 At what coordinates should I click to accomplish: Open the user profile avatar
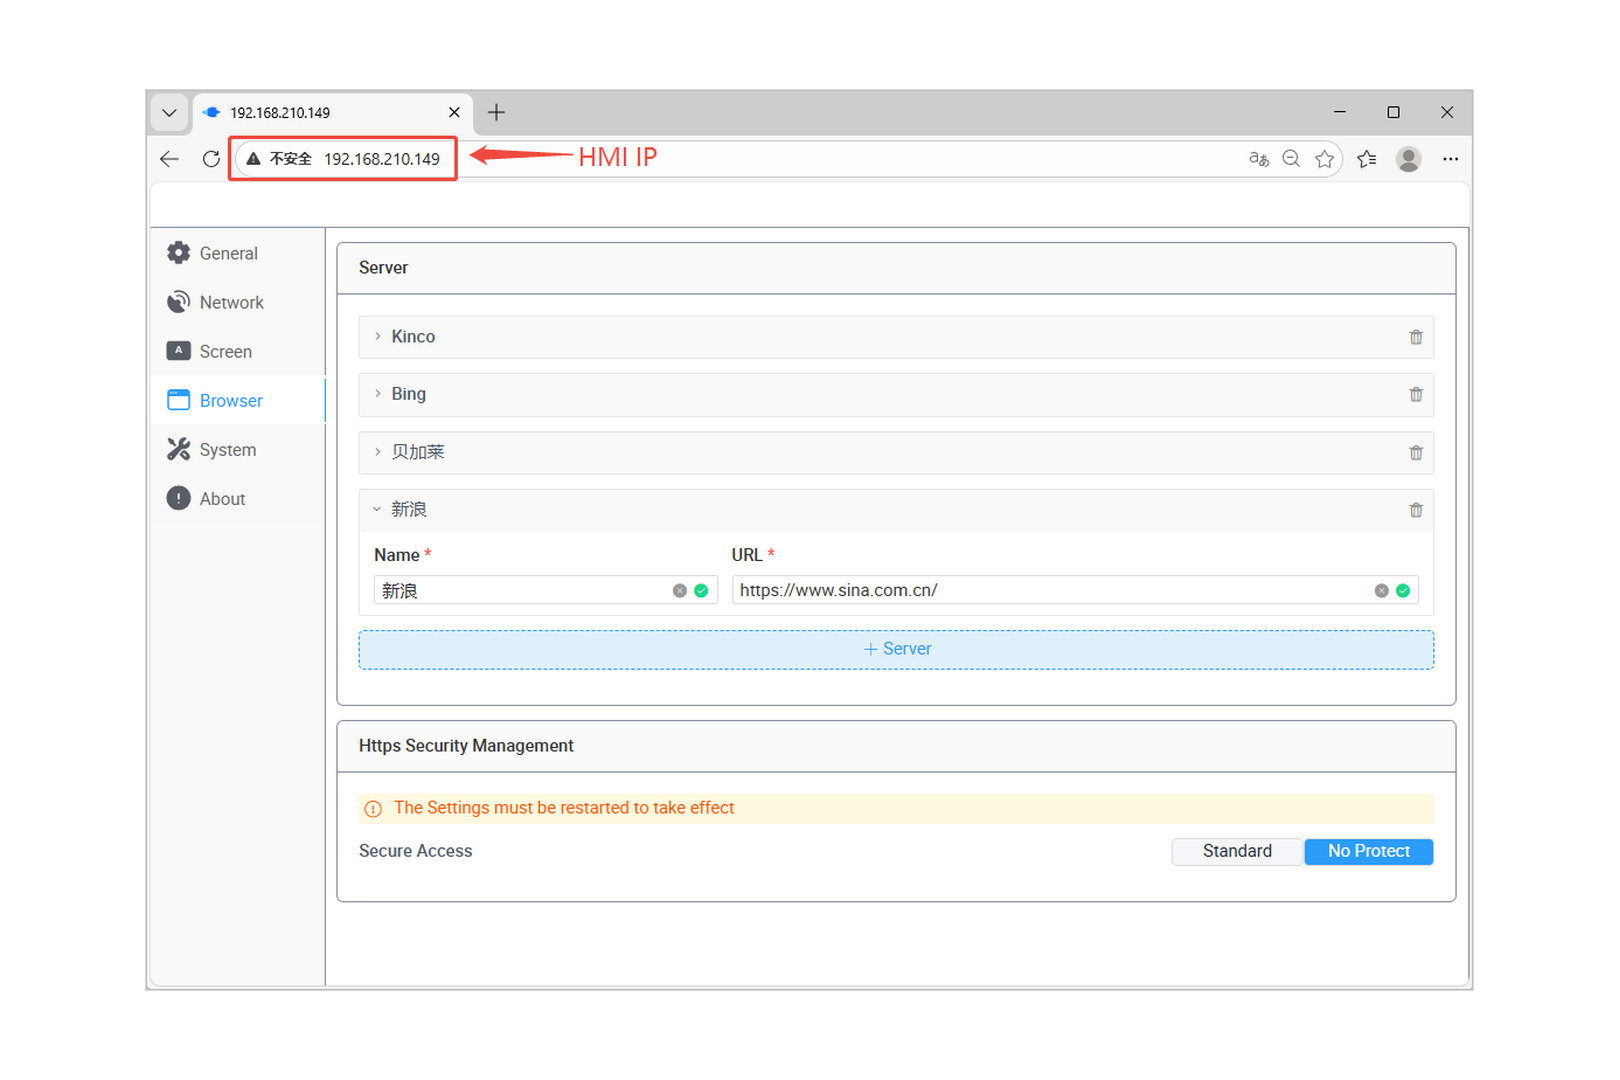pyautogui.click(x=1409, y=159)
